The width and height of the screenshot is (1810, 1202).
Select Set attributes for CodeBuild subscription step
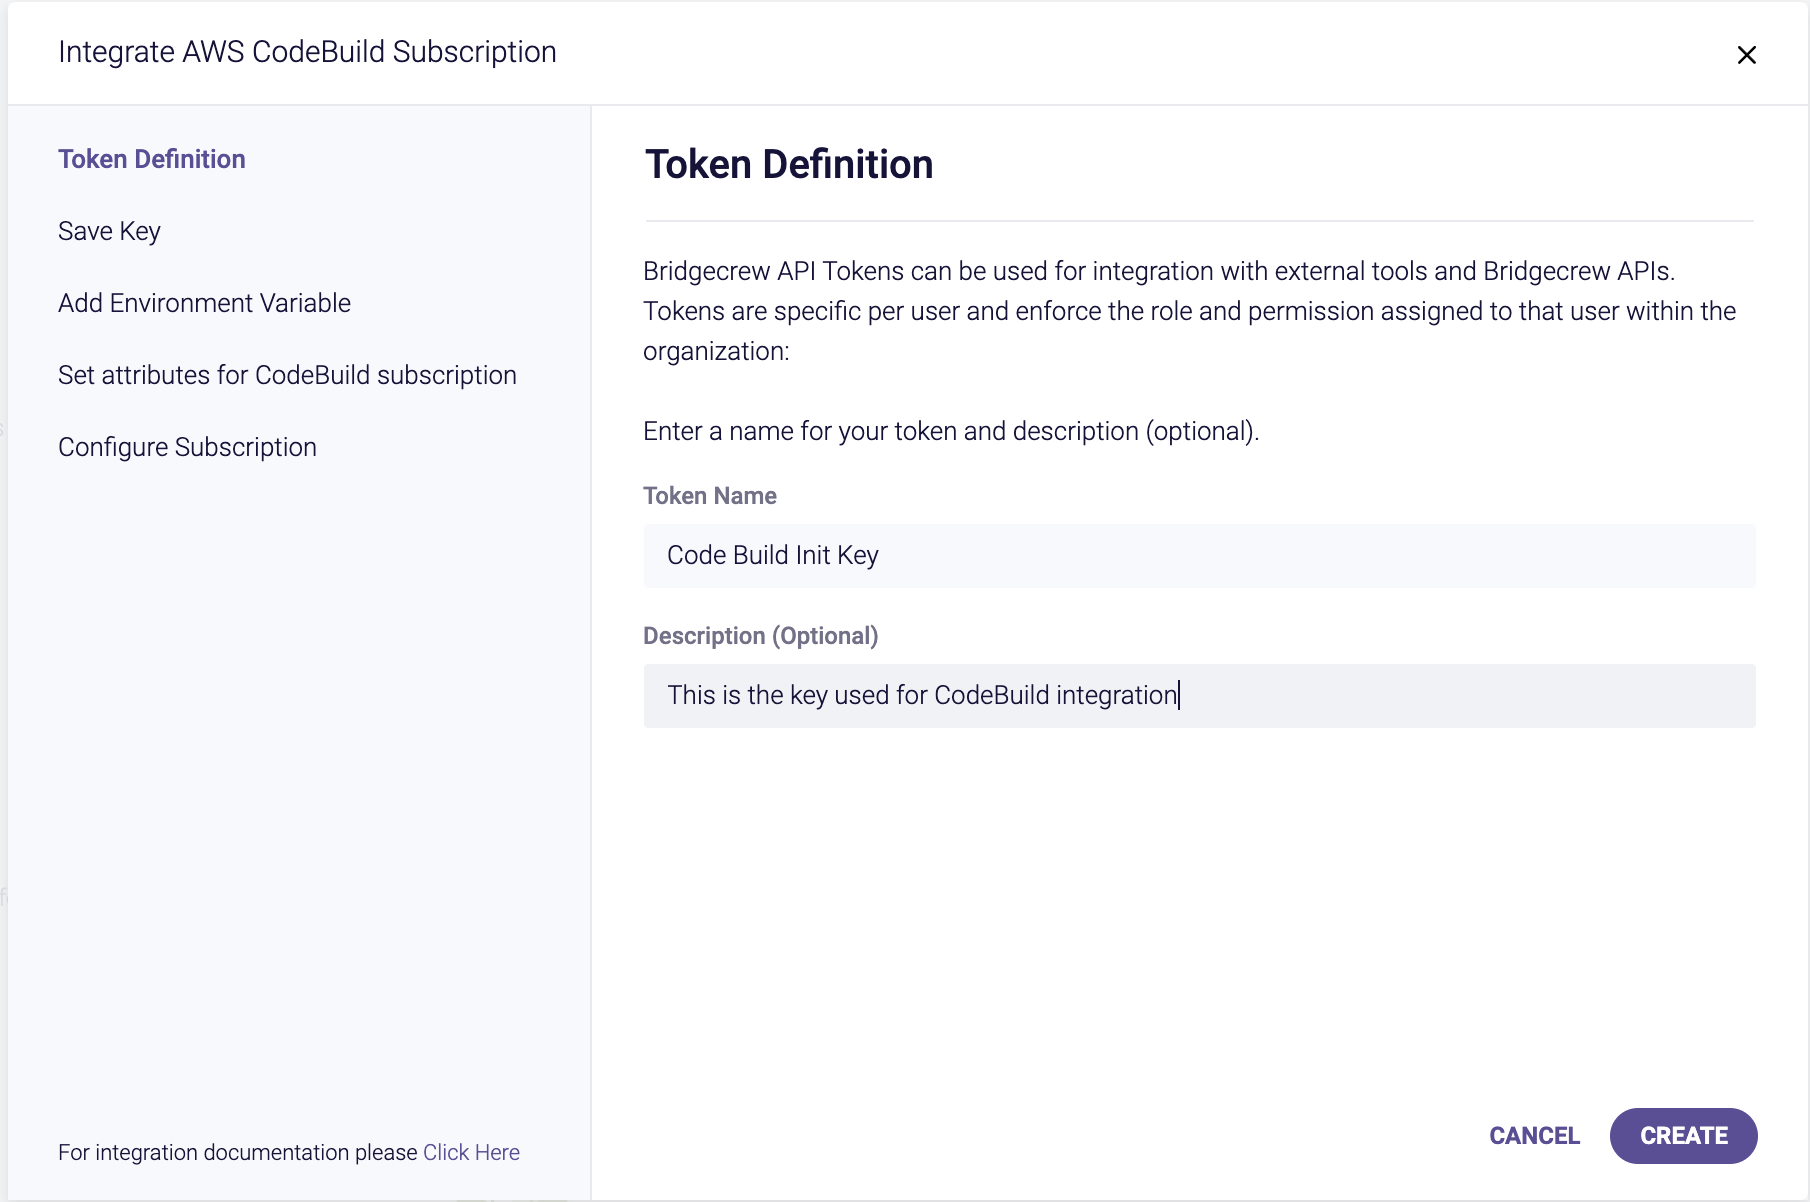click(287, 375)
